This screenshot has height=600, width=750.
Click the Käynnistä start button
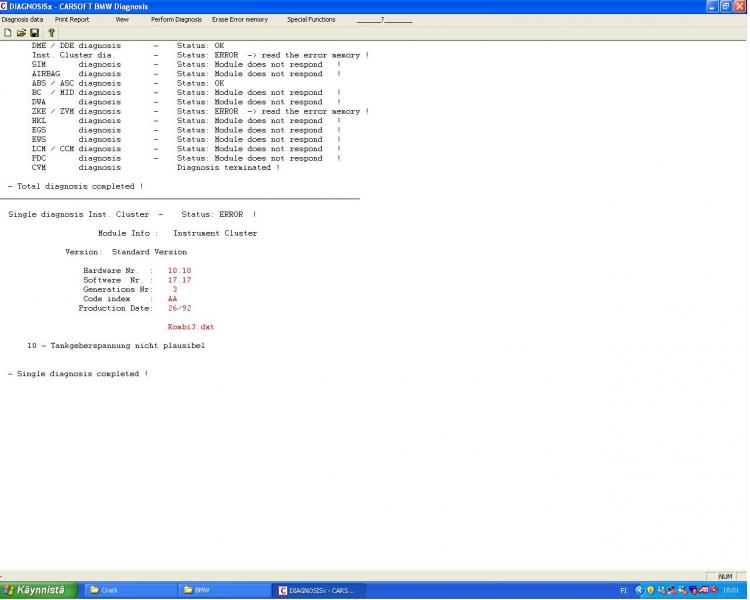38,590
